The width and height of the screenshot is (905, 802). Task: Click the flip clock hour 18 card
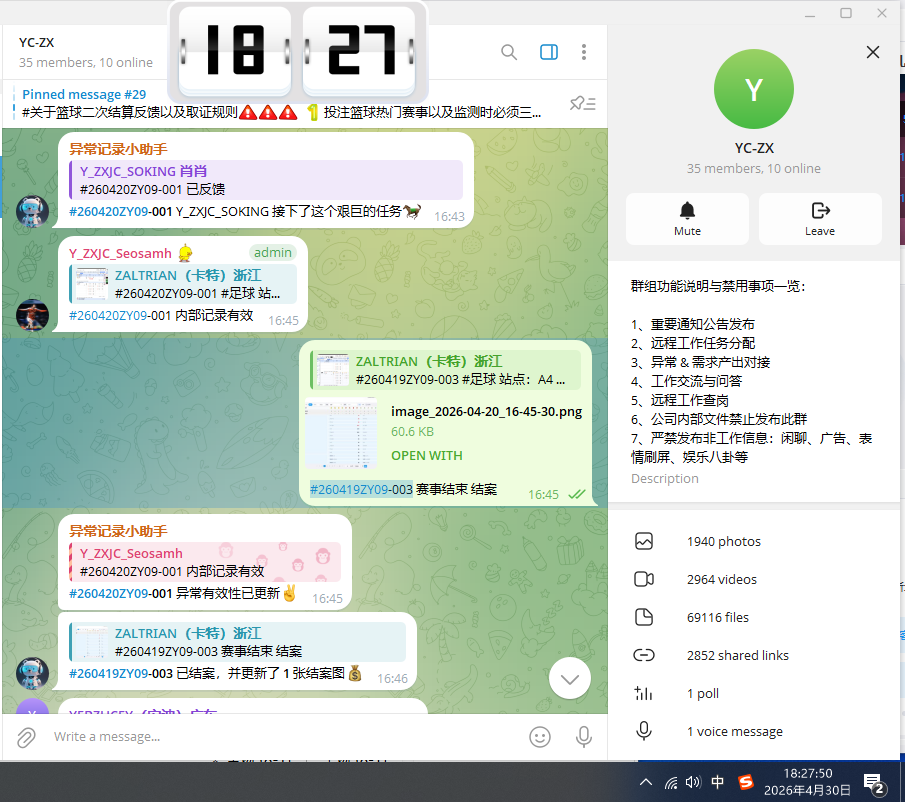point(235,50)
